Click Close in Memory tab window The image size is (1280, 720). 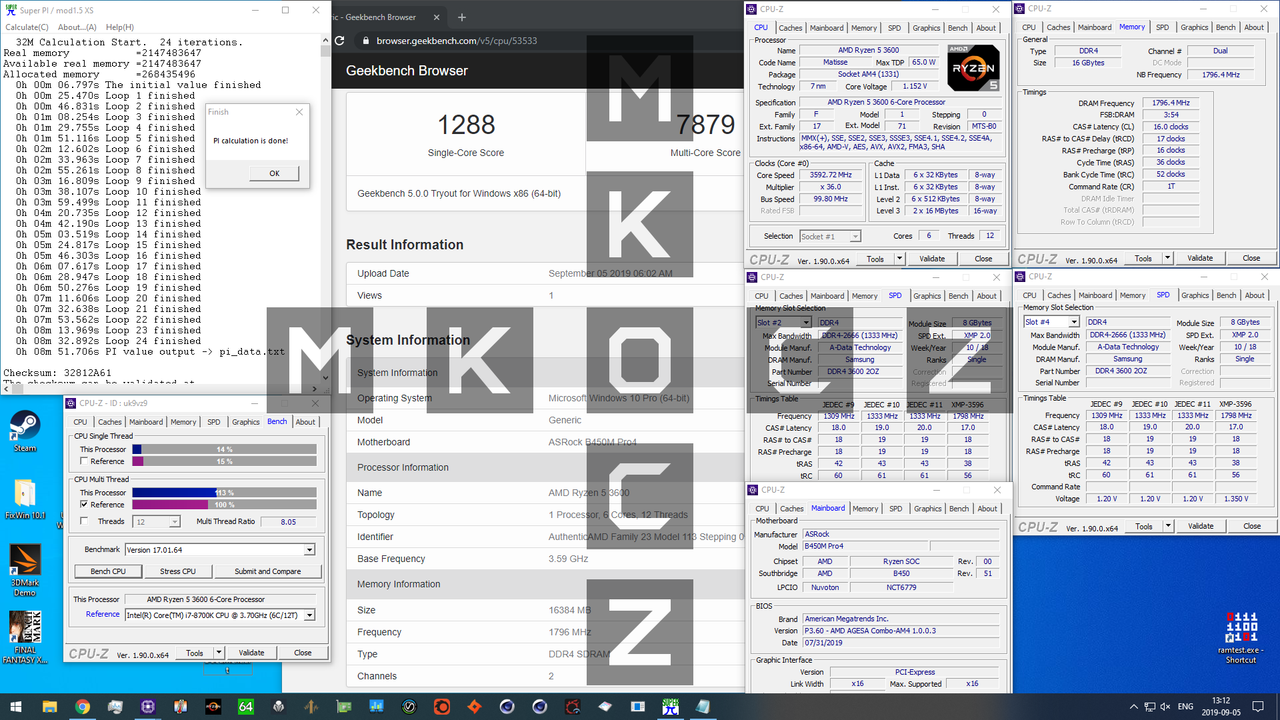click(x=1251, y=258)
